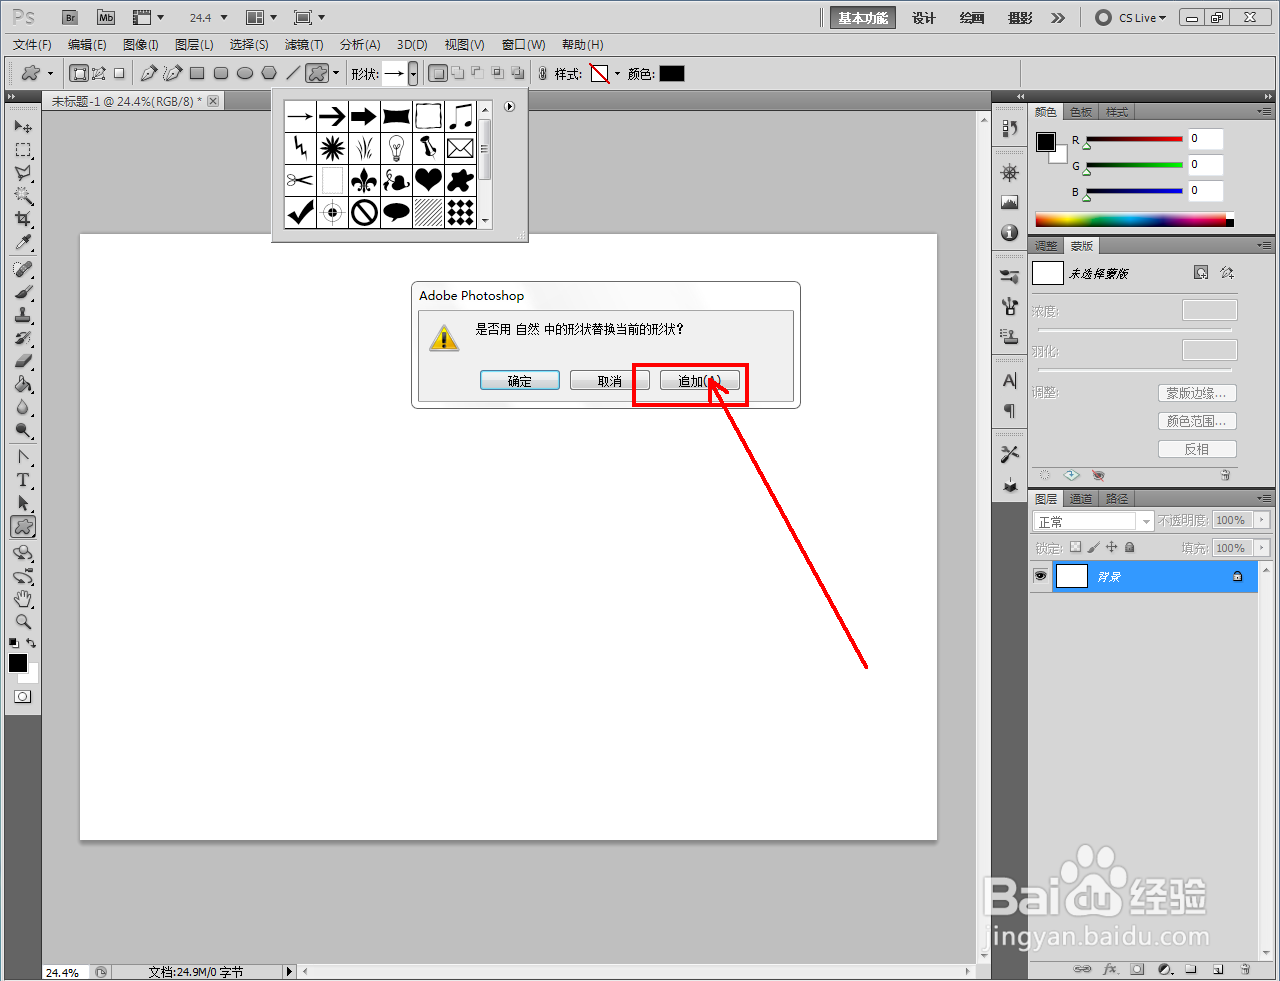1280x981 pixels.
Task: Click the 设计 workspace button
Action: click(924, 18)
